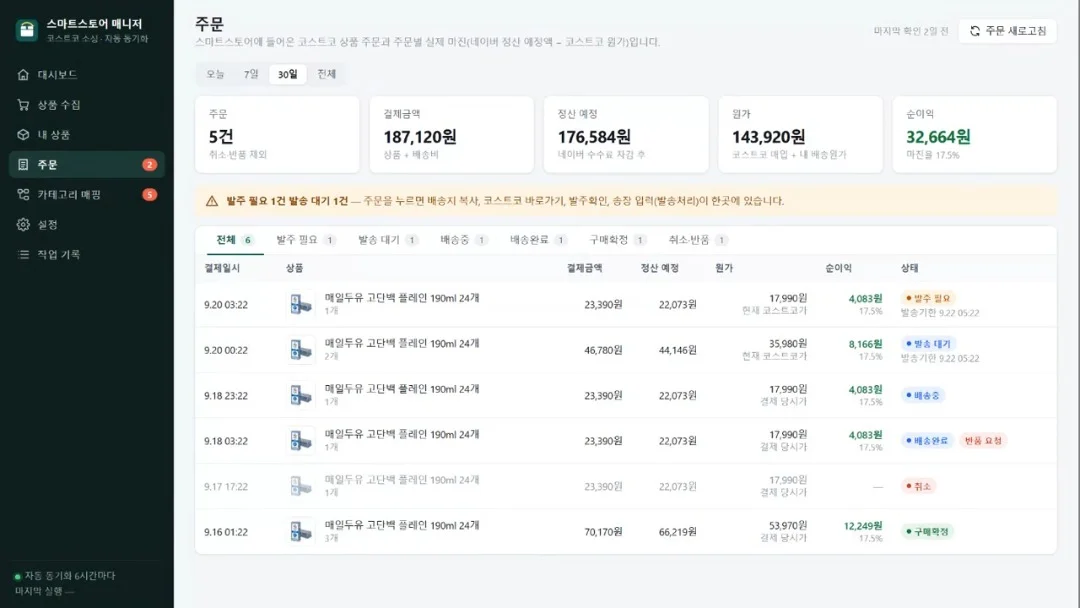The height and width of the screenshot is (608, 1080).
Task: Click payment amount 46,780원
Action: pos(603,350)
